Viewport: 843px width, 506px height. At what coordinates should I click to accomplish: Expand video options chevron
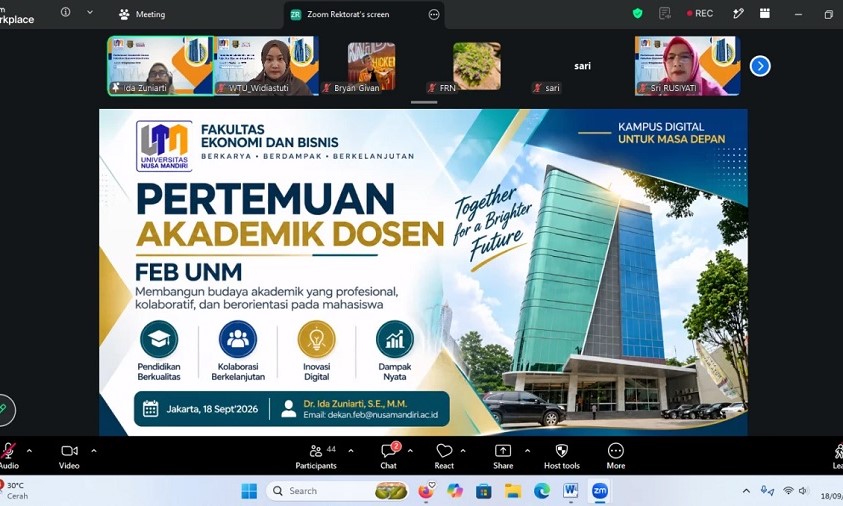pos(94,451)
